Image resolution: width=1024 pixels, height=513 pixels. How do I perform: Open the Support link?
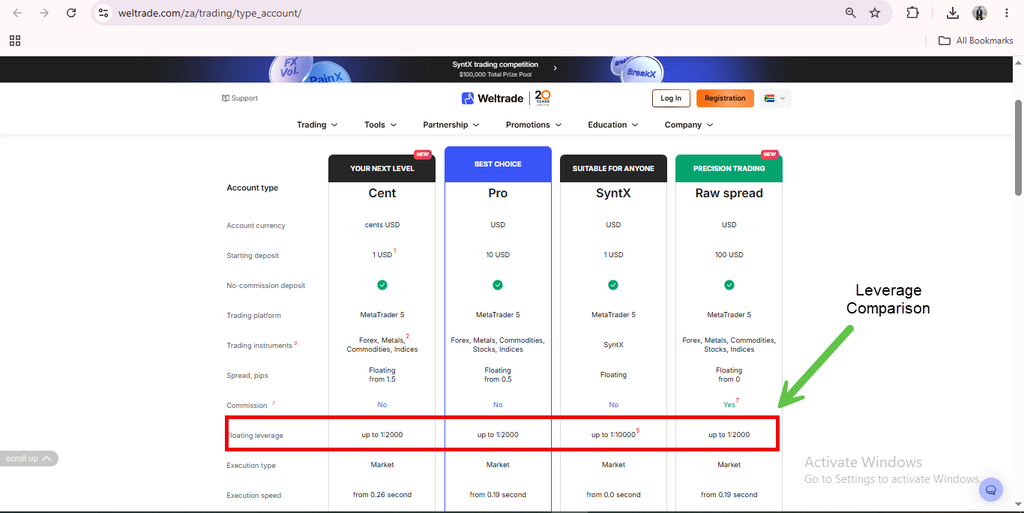[240, 98]
